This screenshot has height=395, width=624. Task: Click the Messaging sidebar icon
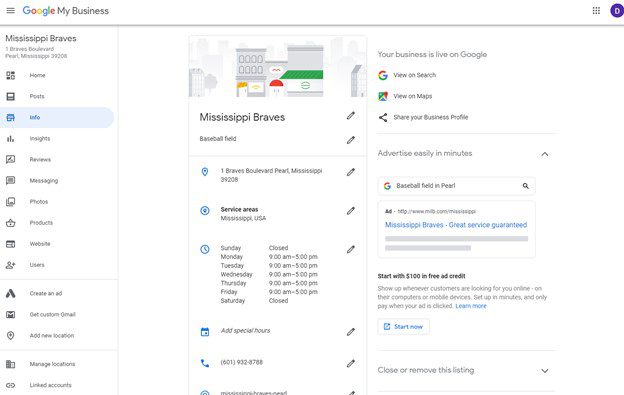[x=11, y=181]
